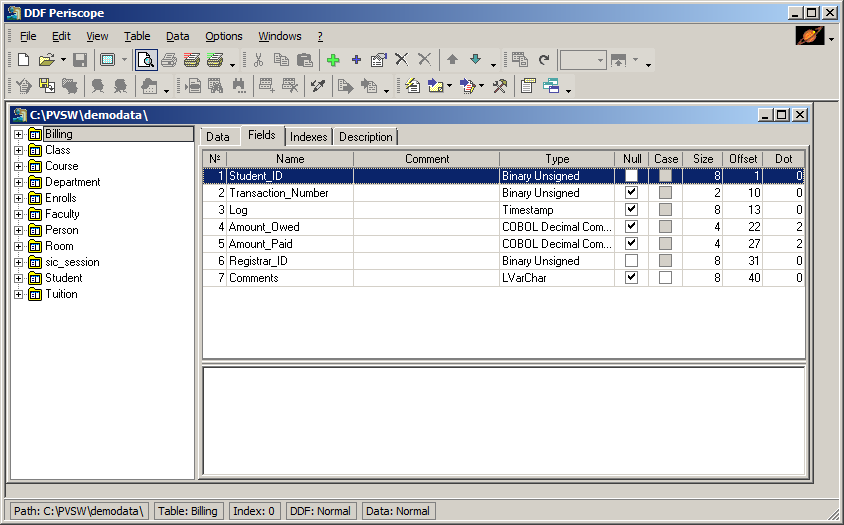Open the Edit menu
This screenshot has height=525, width=844.
[x=61, y=36]
